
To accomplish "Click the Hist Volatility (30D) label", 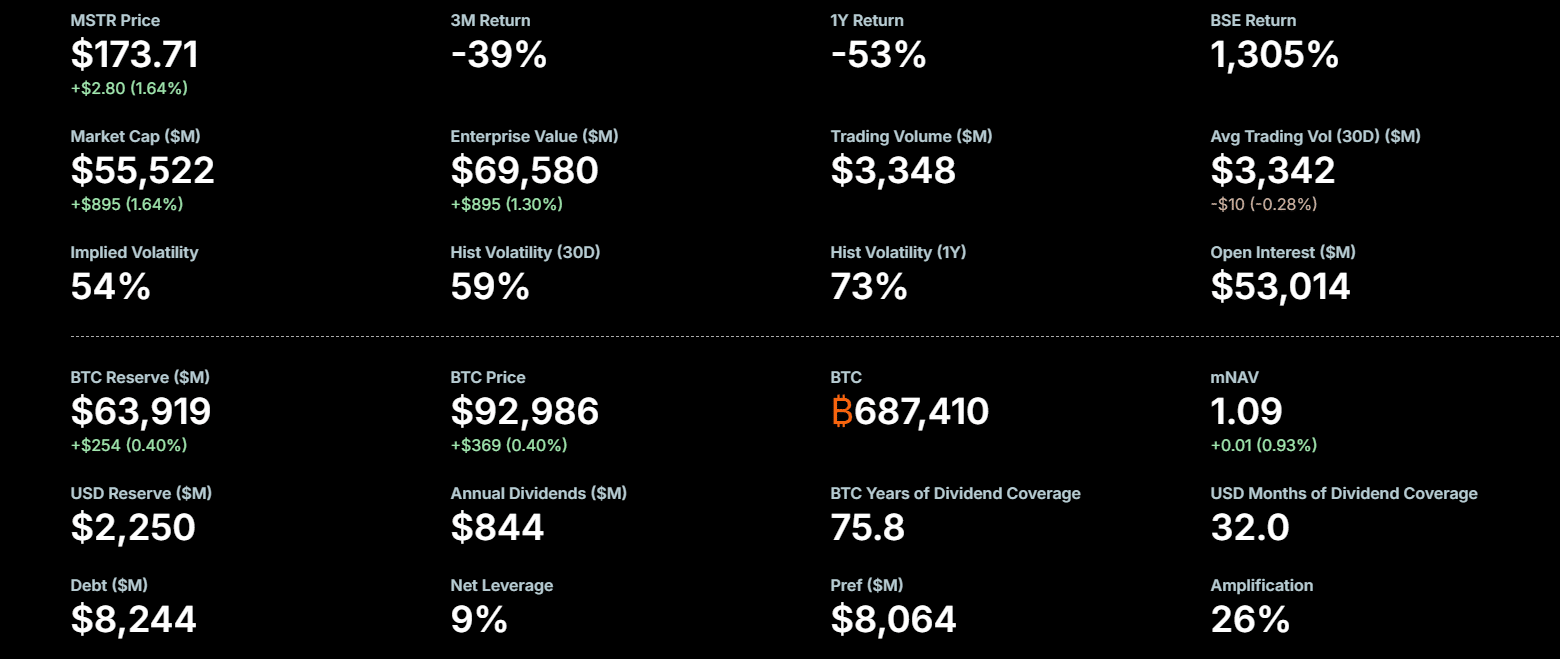I will (x=525, y=252).
